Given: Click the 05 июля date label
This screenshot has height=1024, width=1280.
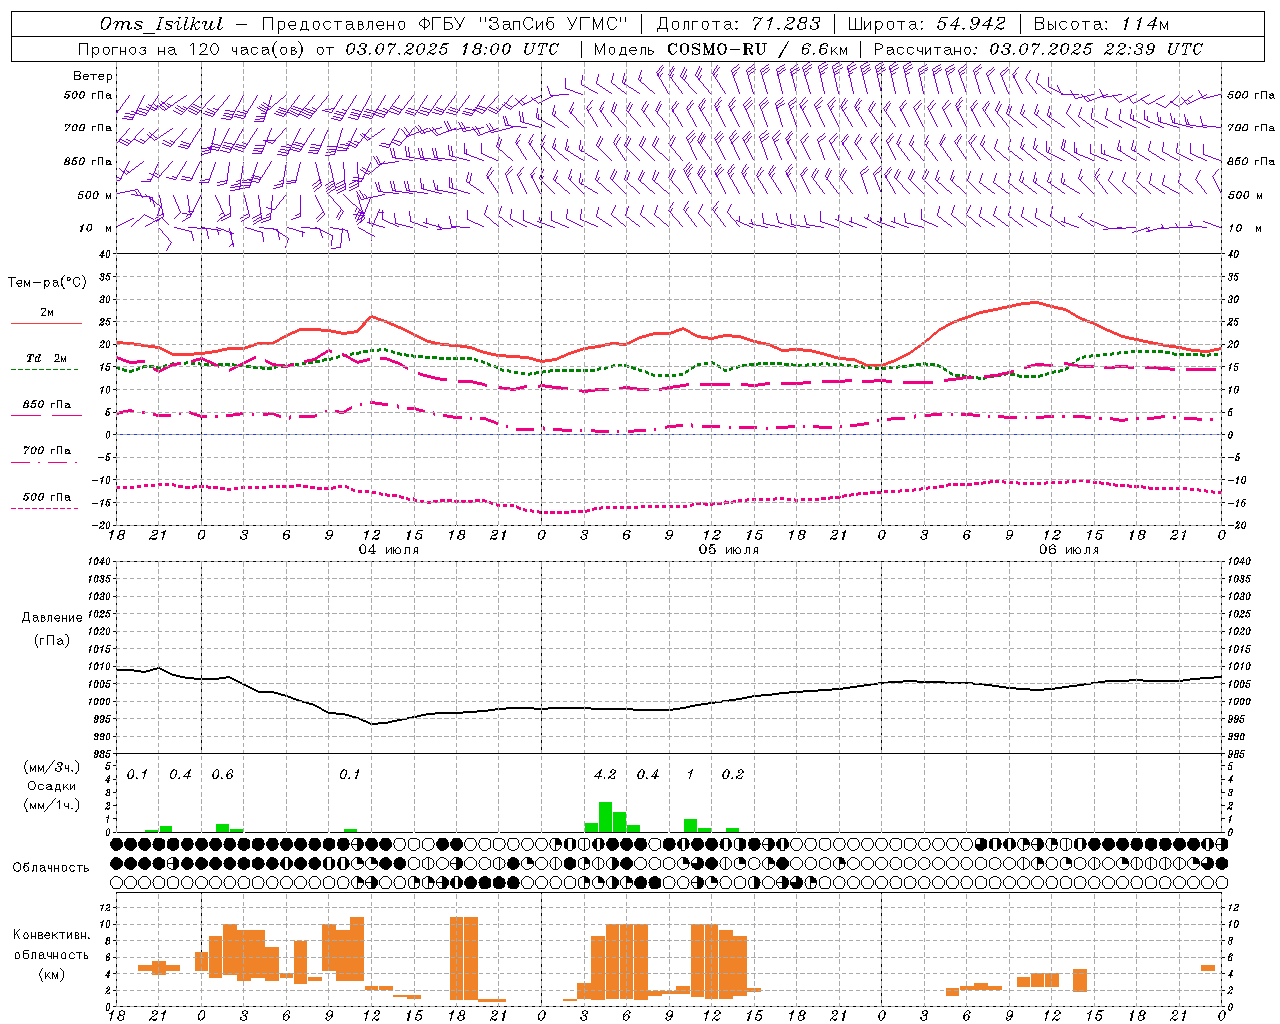Looking at the screenshot, I should pyautogui.click(x=729, y=550).
